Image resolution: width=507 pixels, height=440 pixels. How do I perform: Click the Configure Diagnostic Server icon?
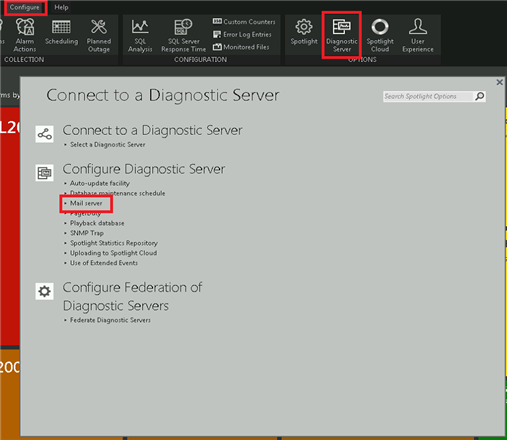pyautogui.click(x=44, y=173)
